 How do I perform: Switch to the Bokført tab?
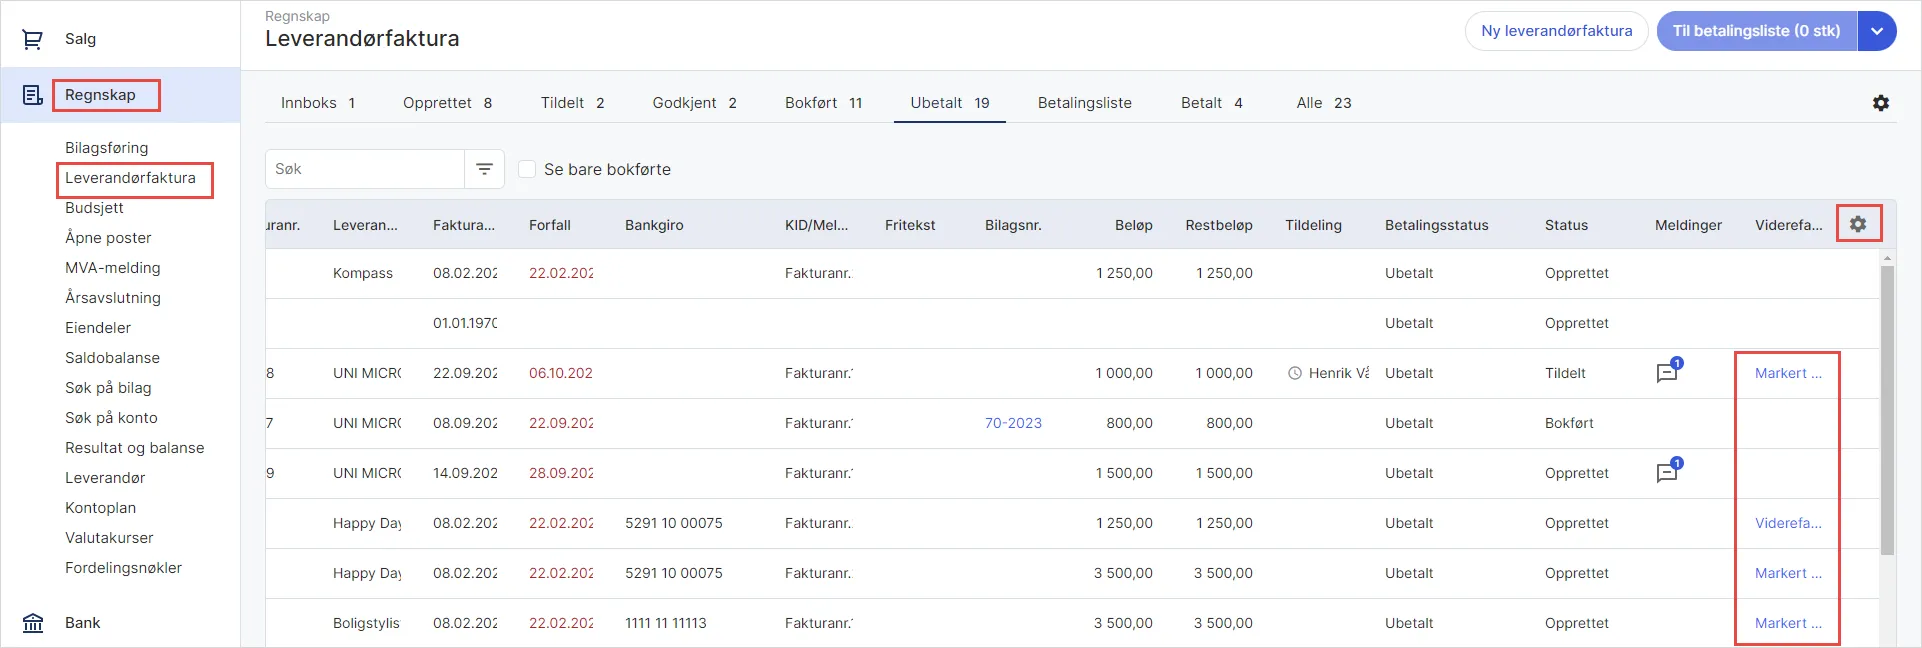pos(823,103)
